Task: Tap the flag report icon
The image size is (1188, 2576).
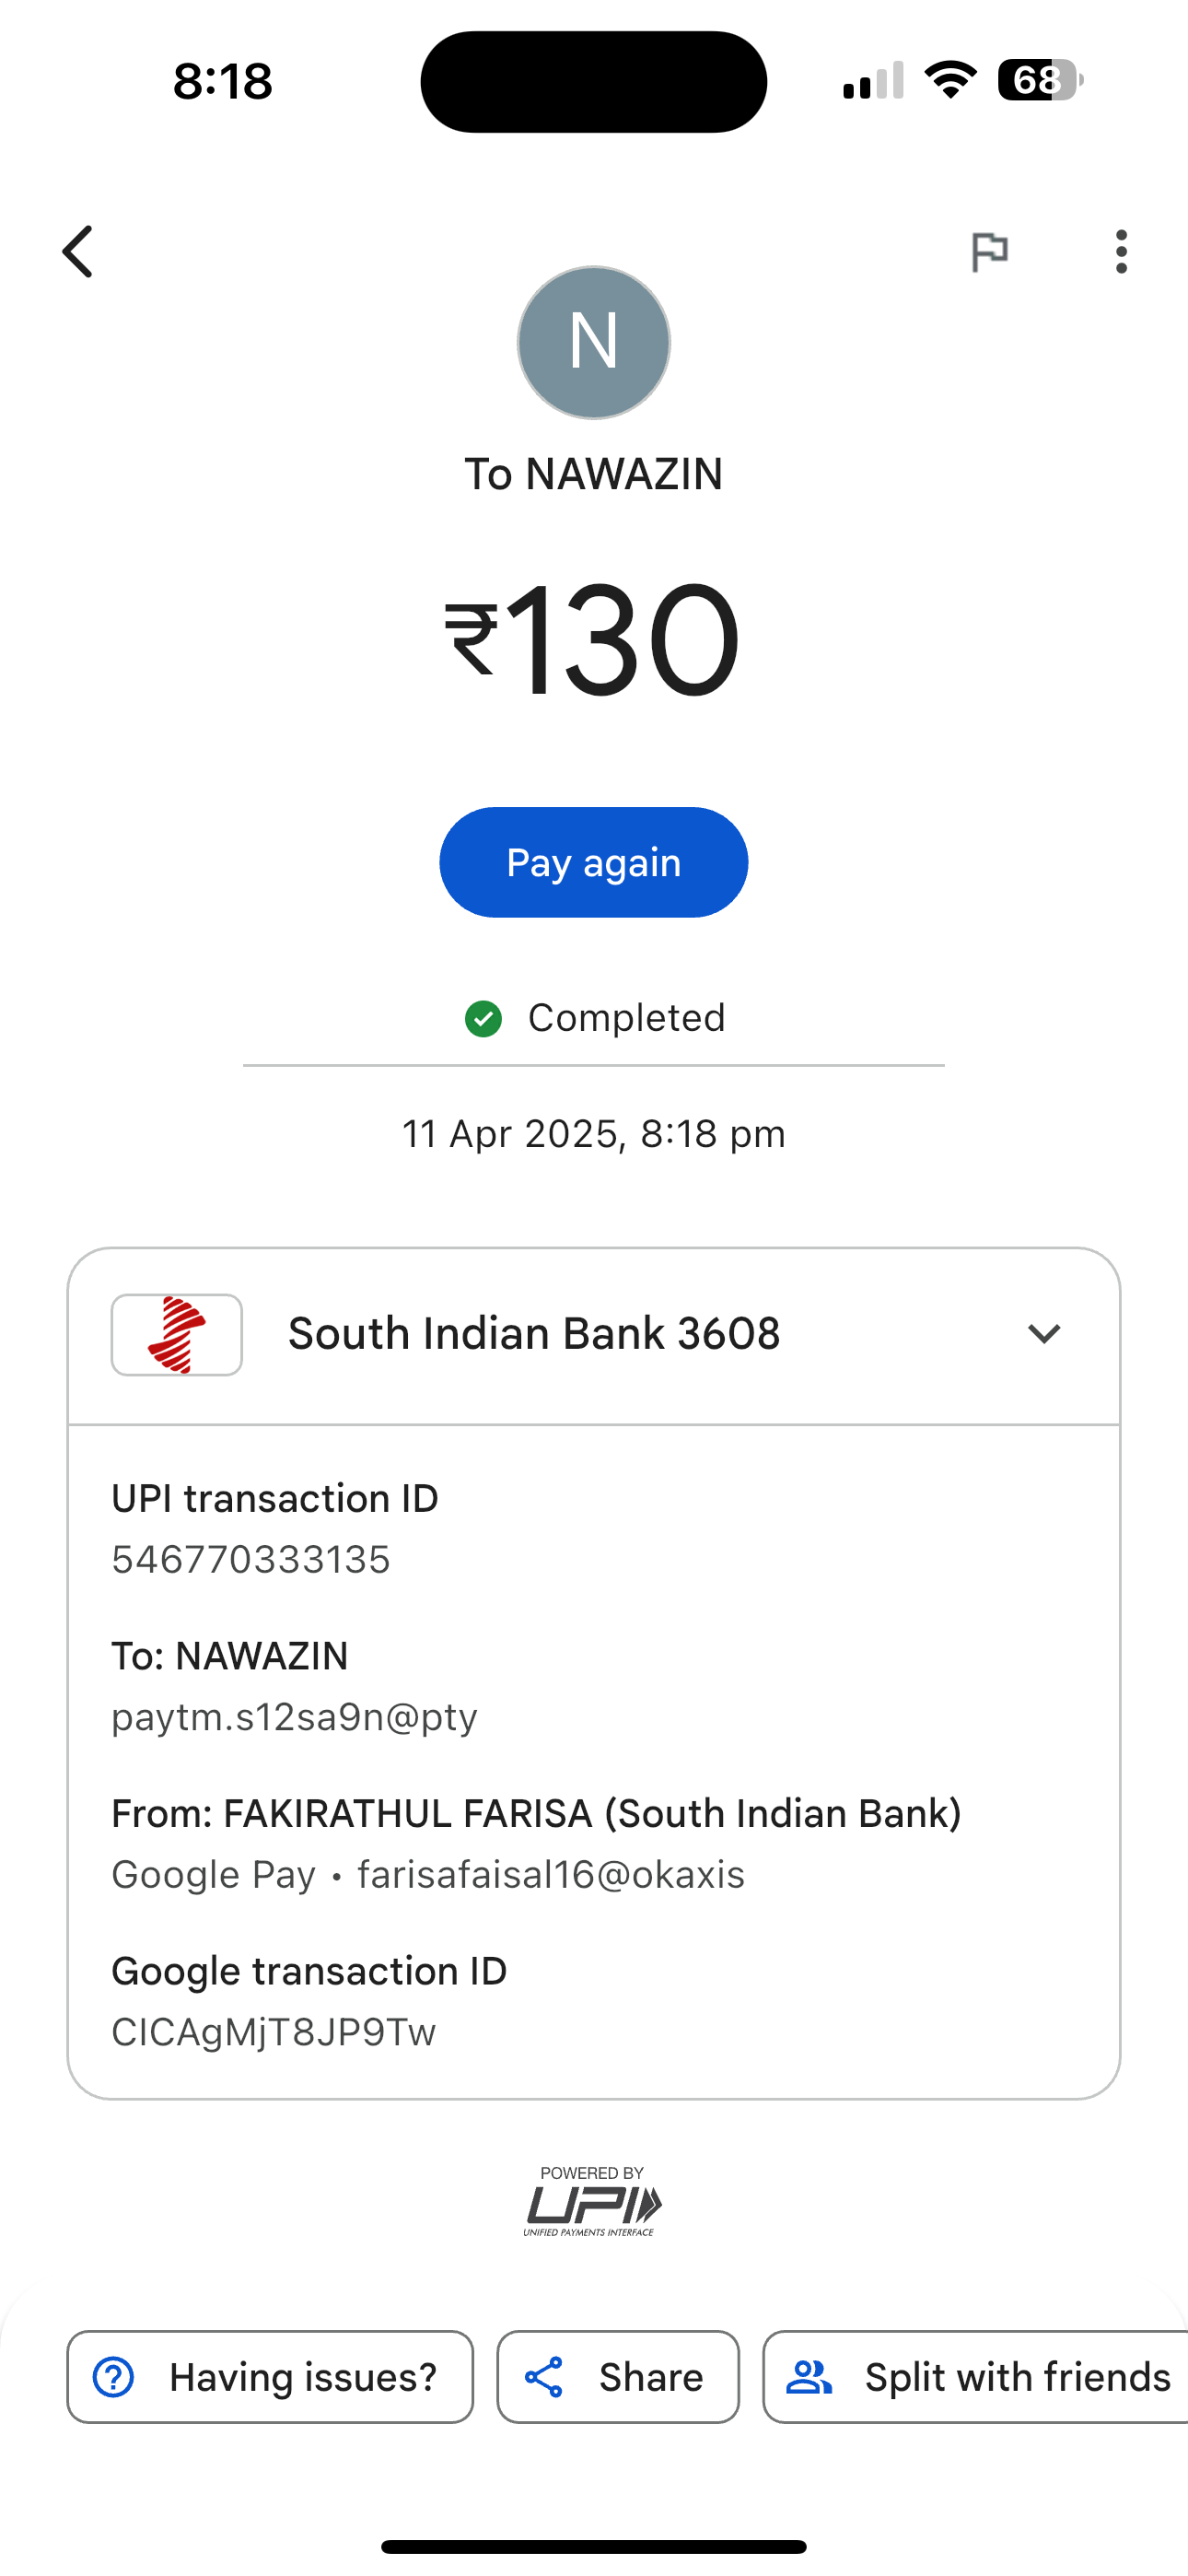Action: pyautogui.click(x=989, y=251)
